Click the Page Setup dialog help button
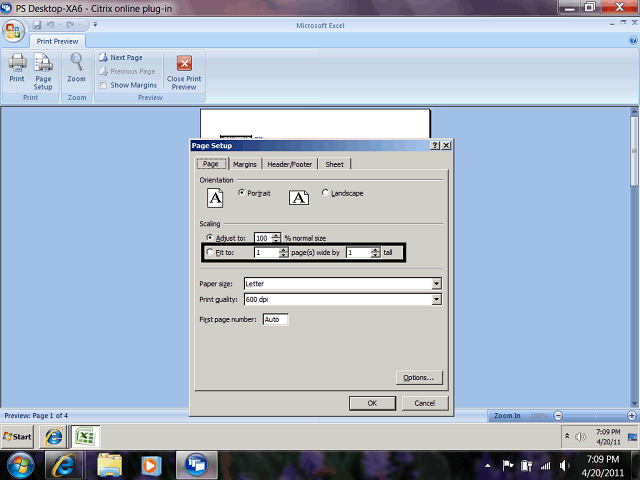The image size is (640, 480). pos(435,145)
